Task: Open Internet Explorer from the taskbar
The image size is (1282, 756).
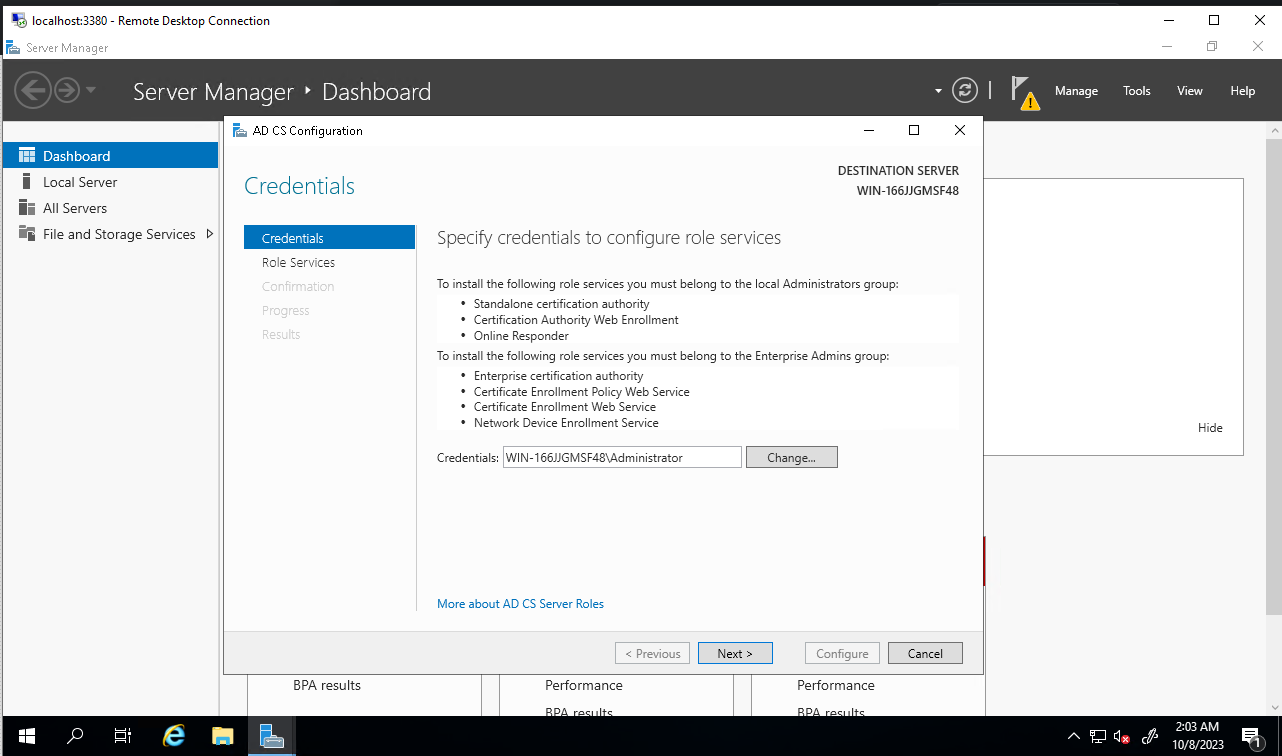Action: click(174, 736)
